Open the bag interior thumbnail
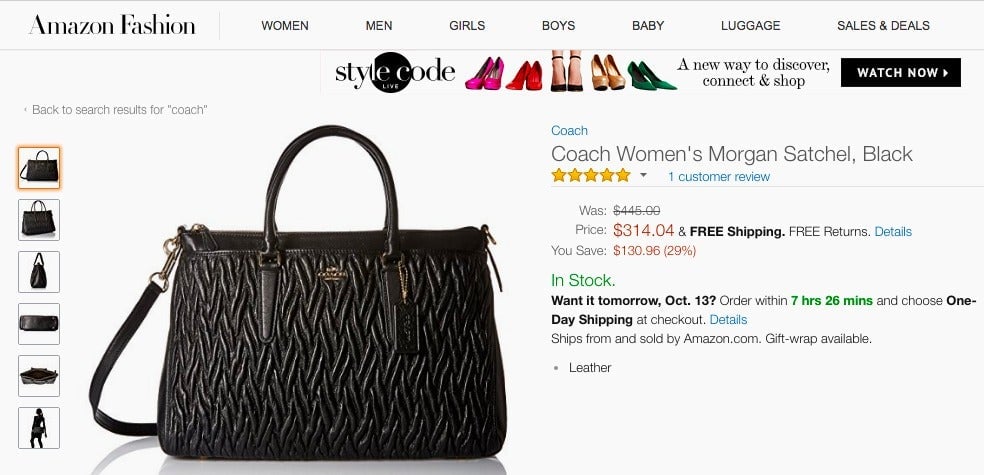The width and height of the screenshot is (984, 475). tap(39, 376)
